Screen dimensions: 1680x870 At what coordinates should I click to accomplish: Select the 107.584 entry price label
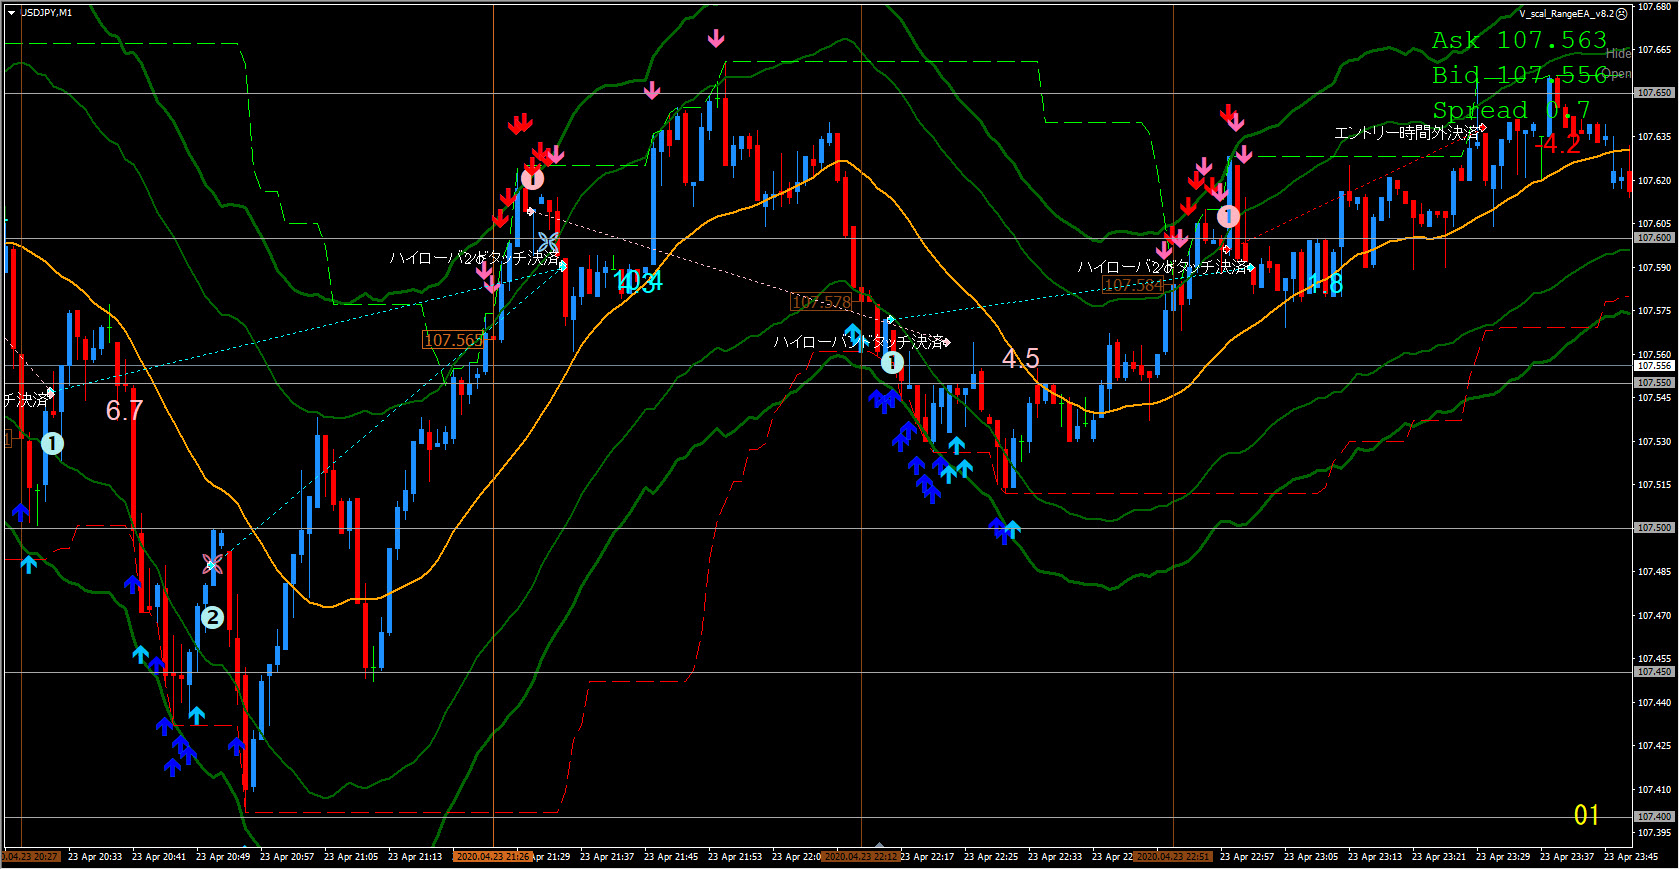[1134, 285]
